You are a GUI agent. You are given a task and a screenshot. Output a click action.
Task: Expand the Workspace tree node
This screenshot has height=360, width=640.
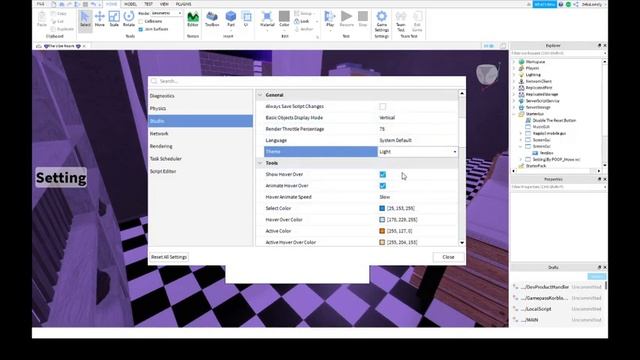click(x=514, y=62)
